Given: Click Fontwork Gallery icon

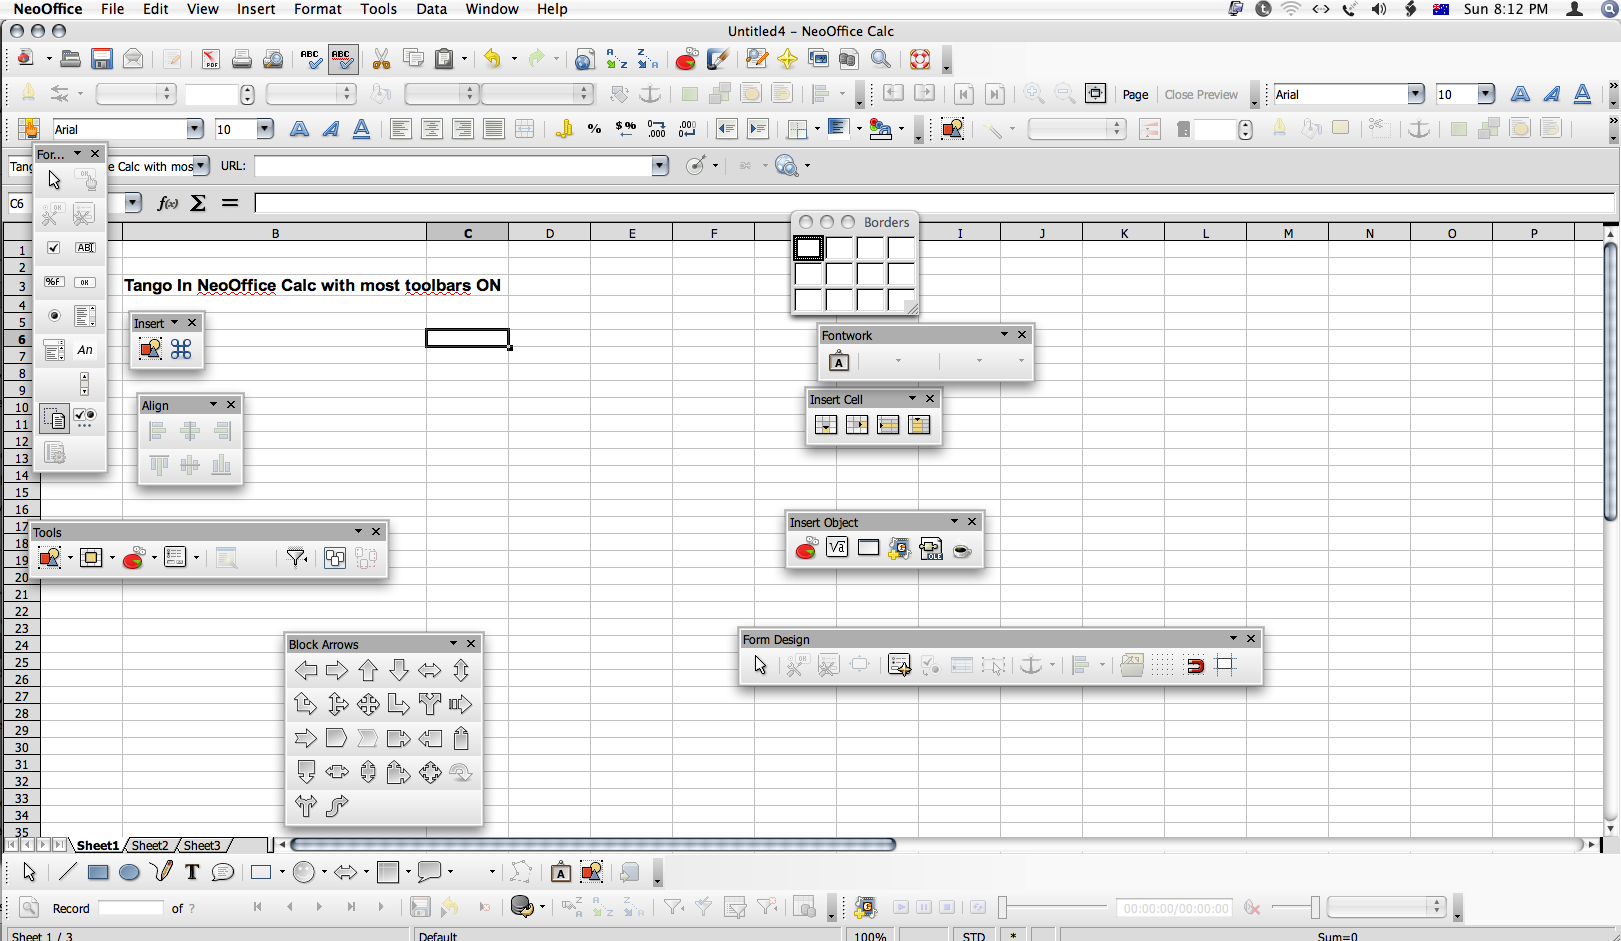Looking at the screenshot, I should 839,362.
